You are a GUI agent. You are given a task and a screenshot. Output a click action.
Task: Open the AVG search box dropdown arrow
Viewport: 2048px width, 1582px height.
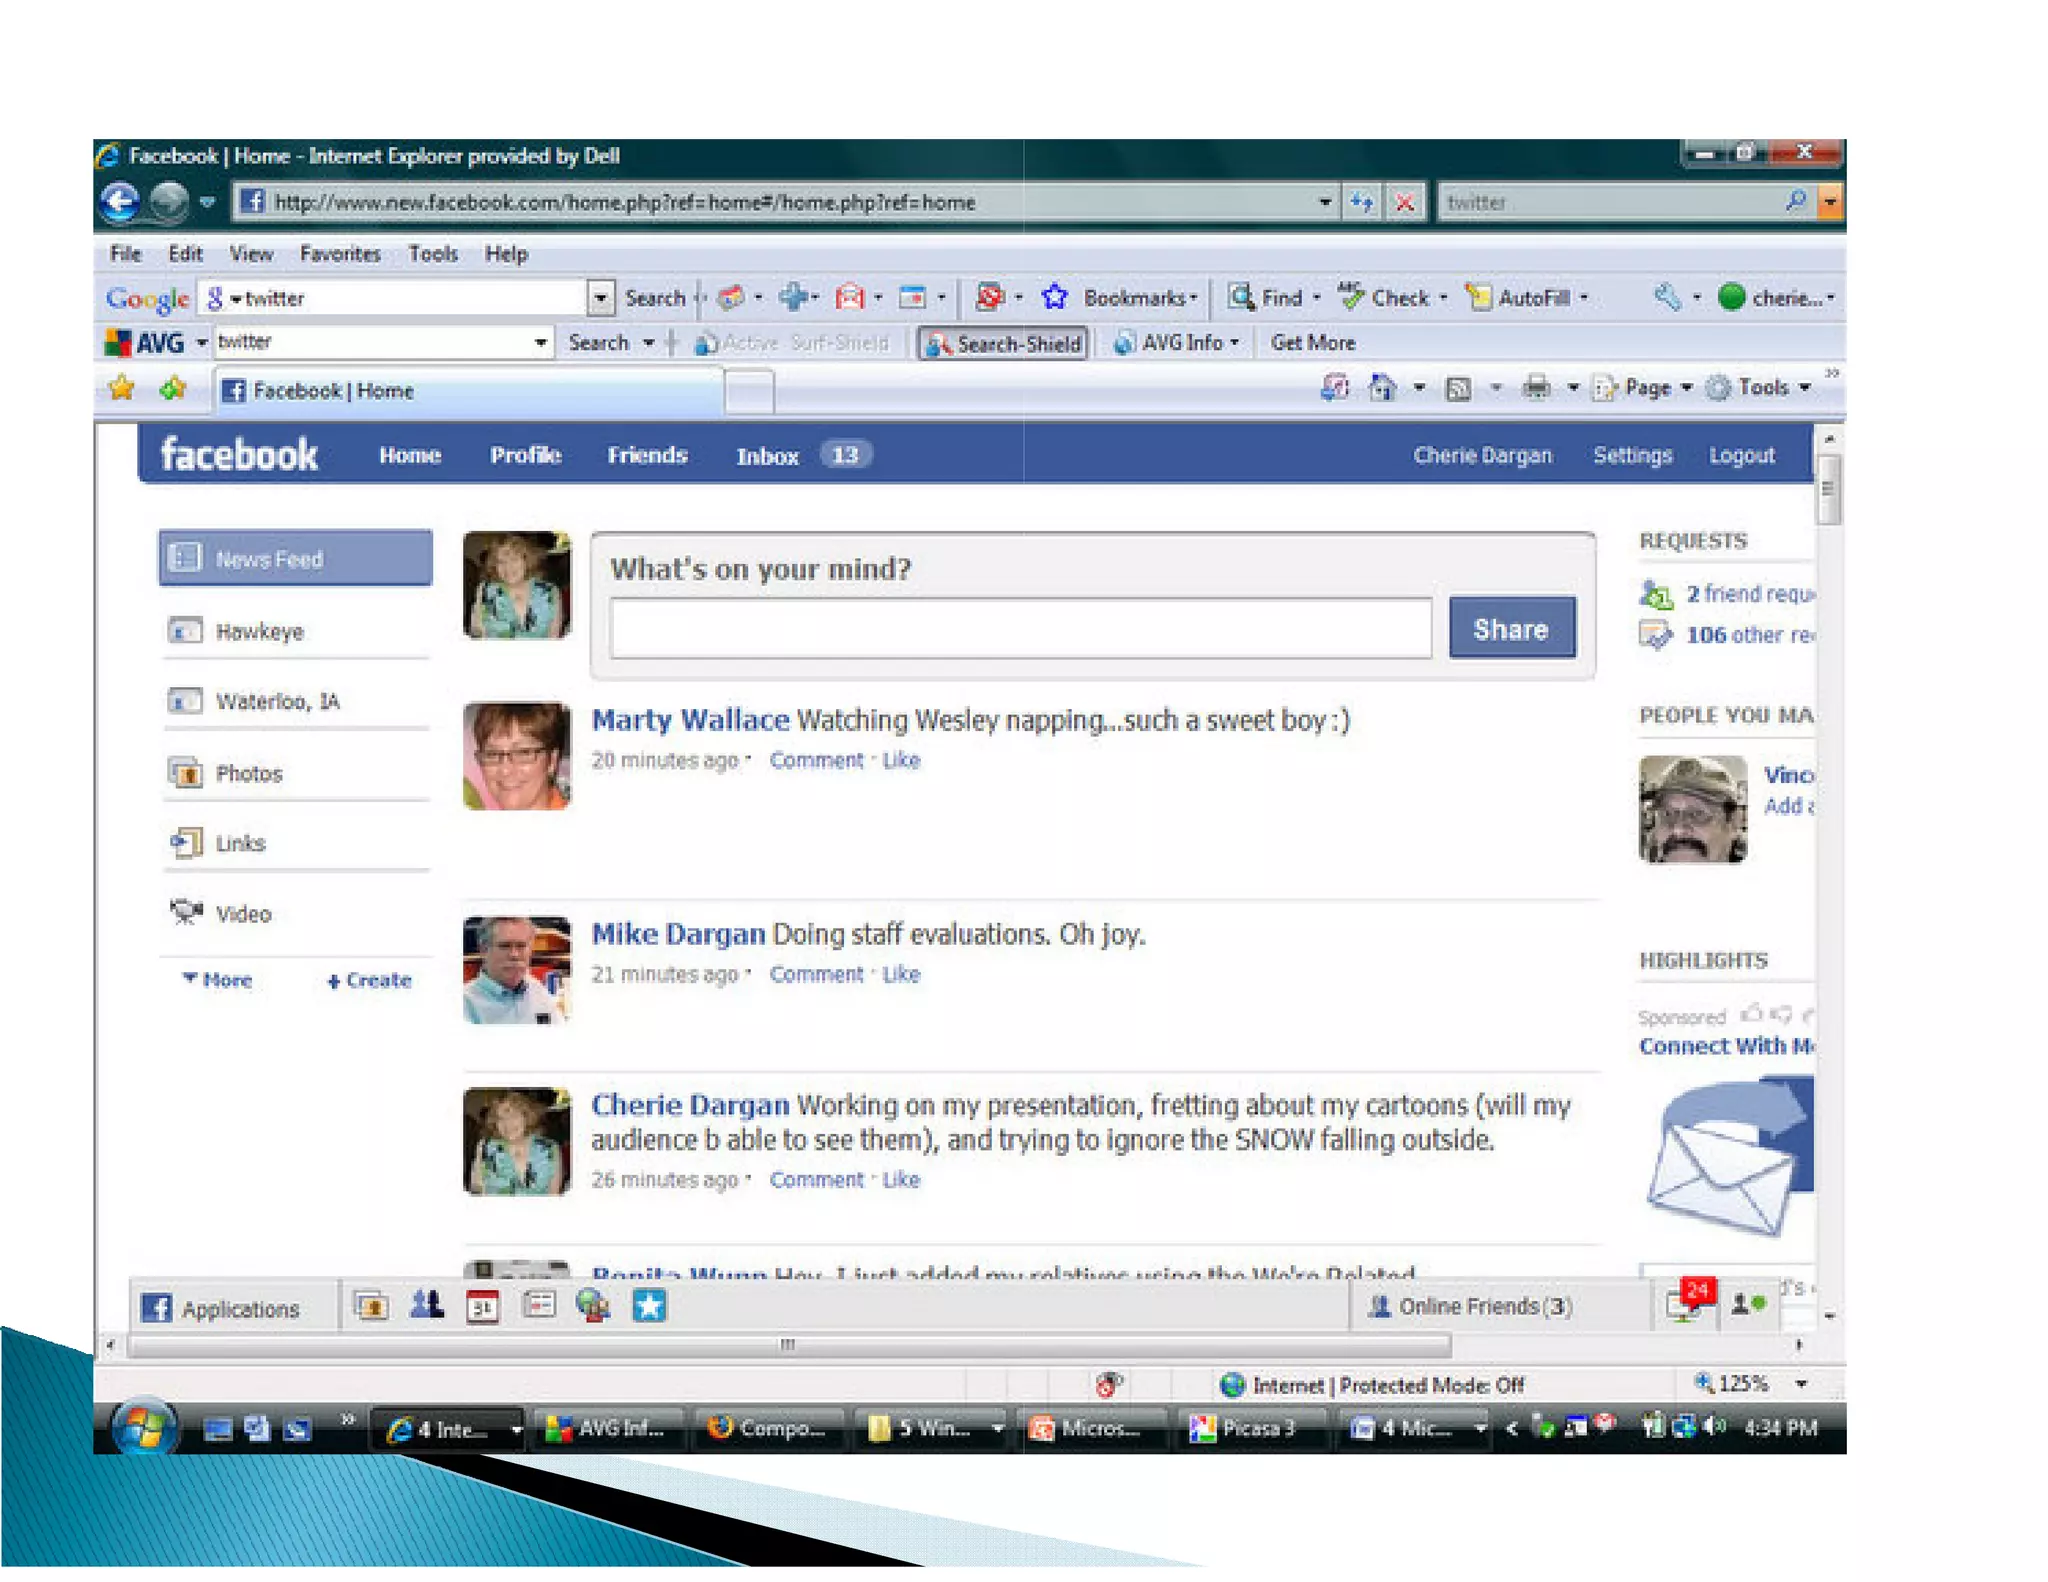pyautogui.click(x=540, y=342)
